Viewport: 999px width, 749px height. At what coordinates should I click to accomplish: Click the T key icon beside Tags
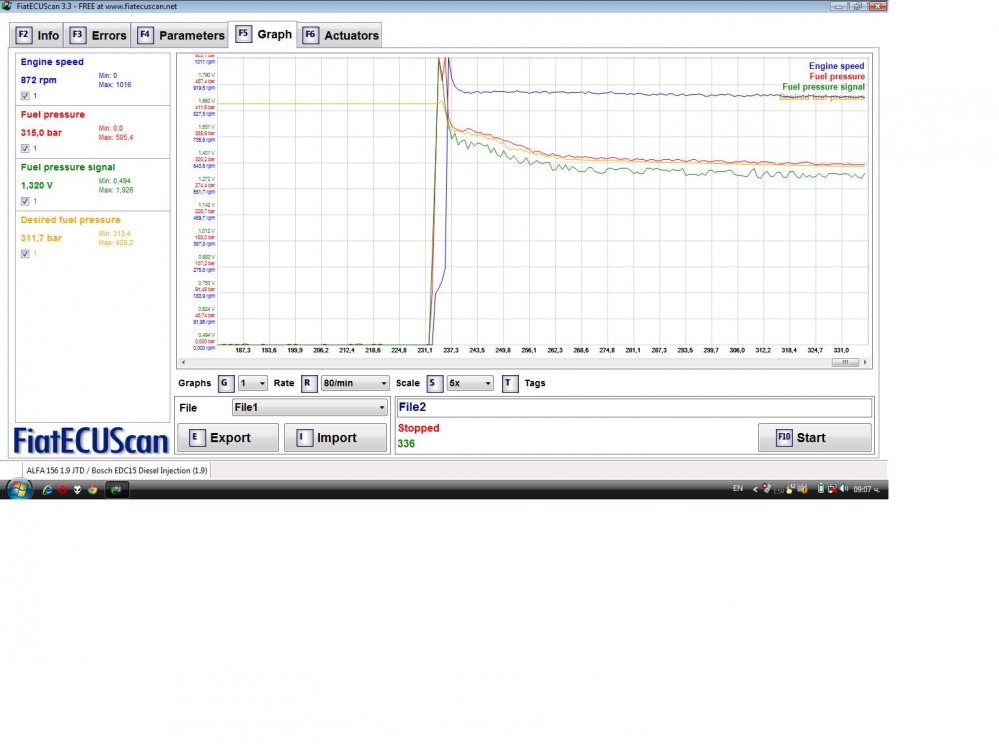(510, 383)
